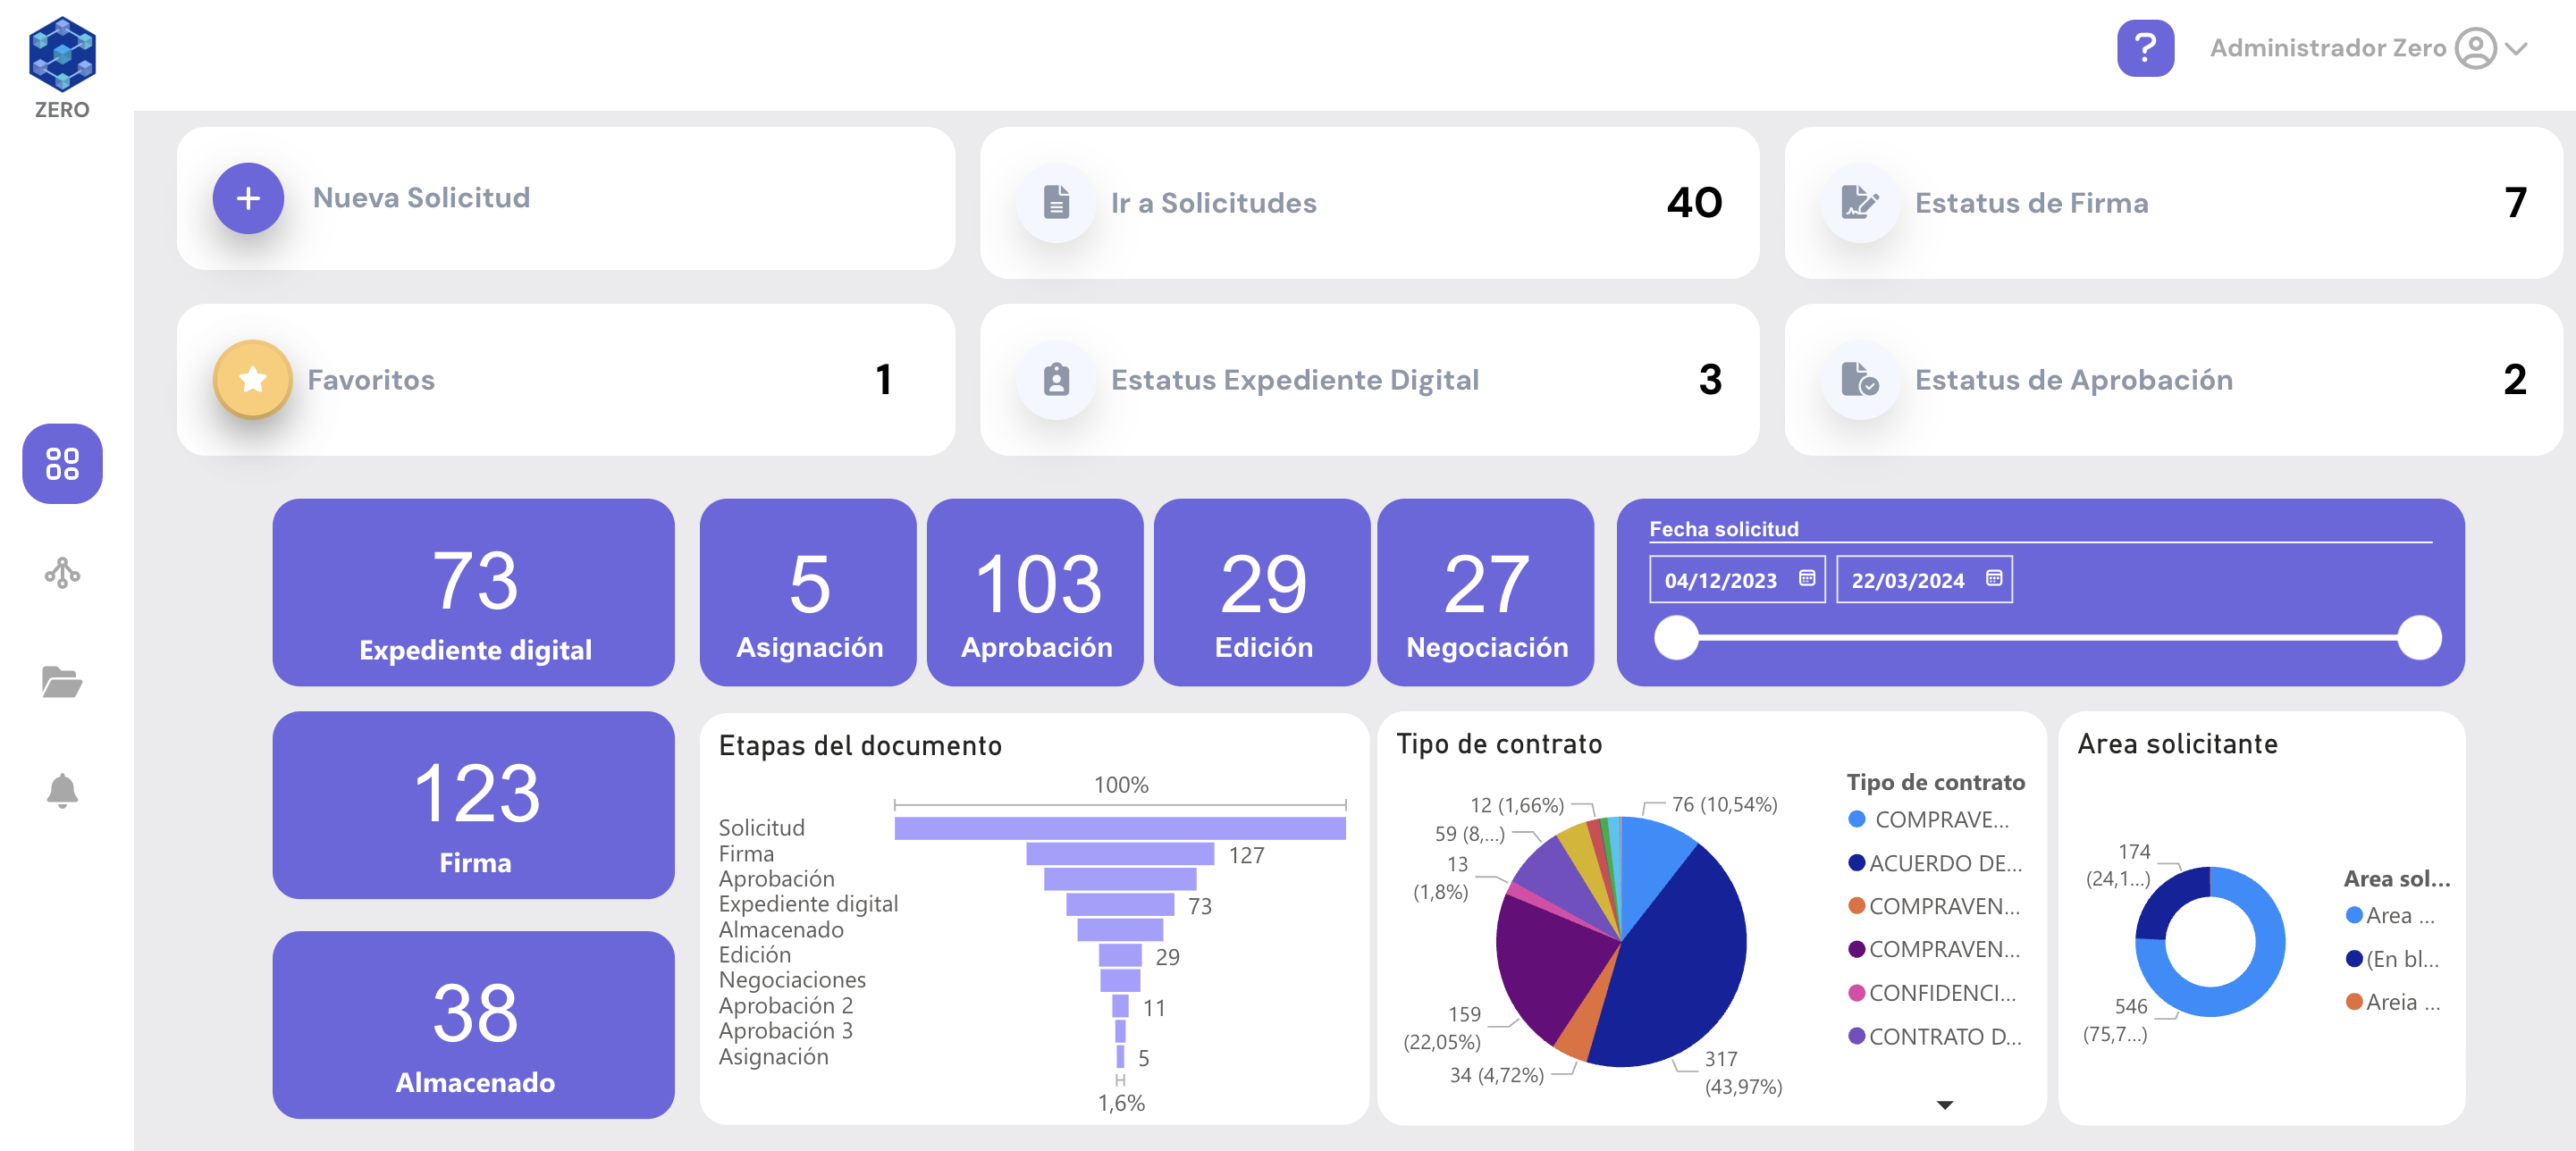This screenshot has width=2576, height=1151.
Task: Open the dashboard grid icon in sidebar
Action: pos(61,462)
